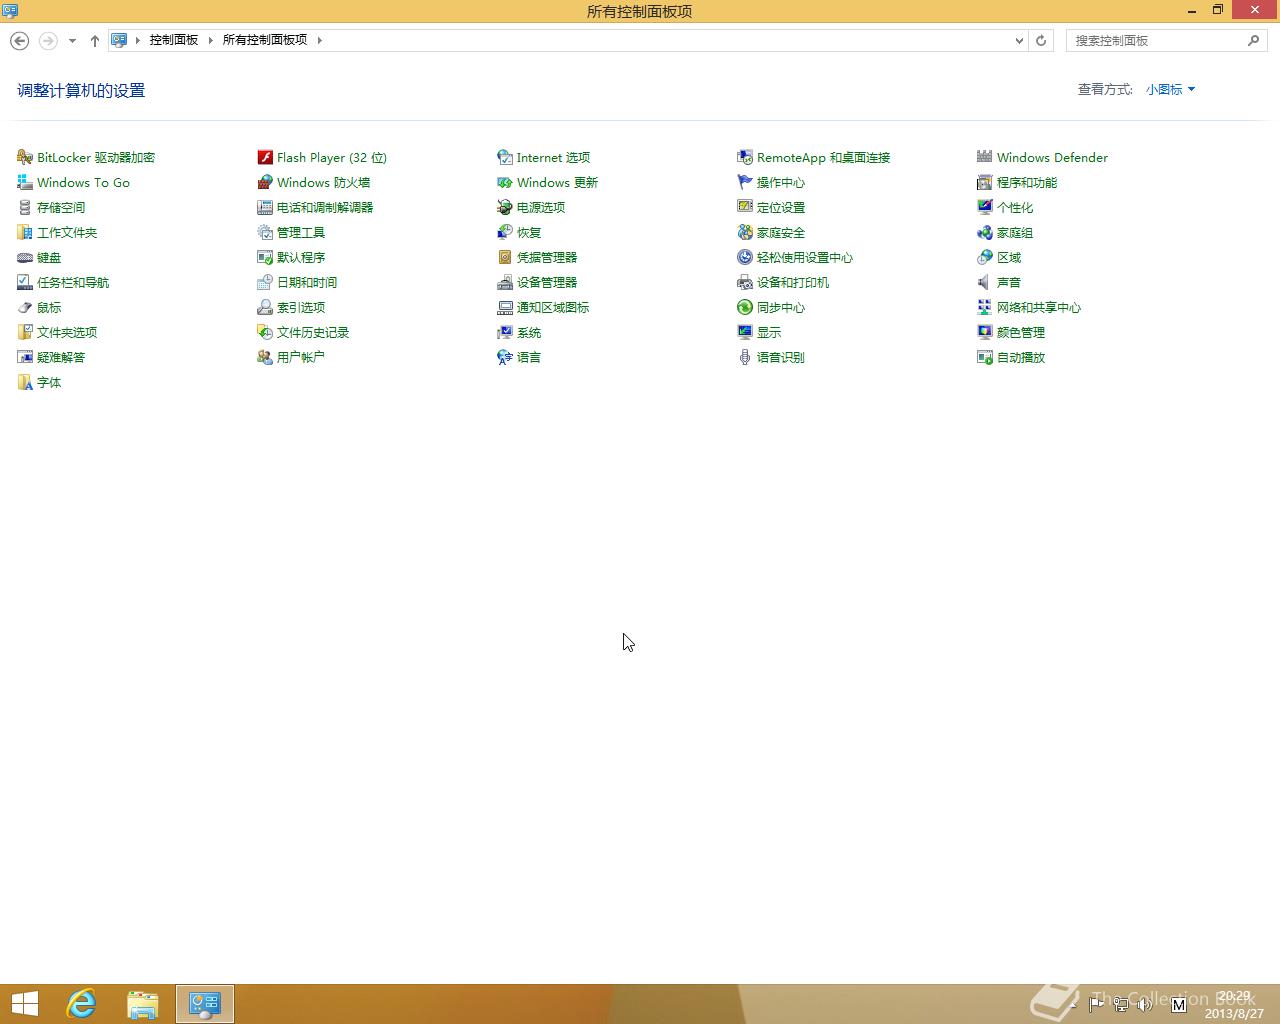Click the 网络和共享中心 icon
This screenshot has width=1280, height=1024.
pos(985,307)
